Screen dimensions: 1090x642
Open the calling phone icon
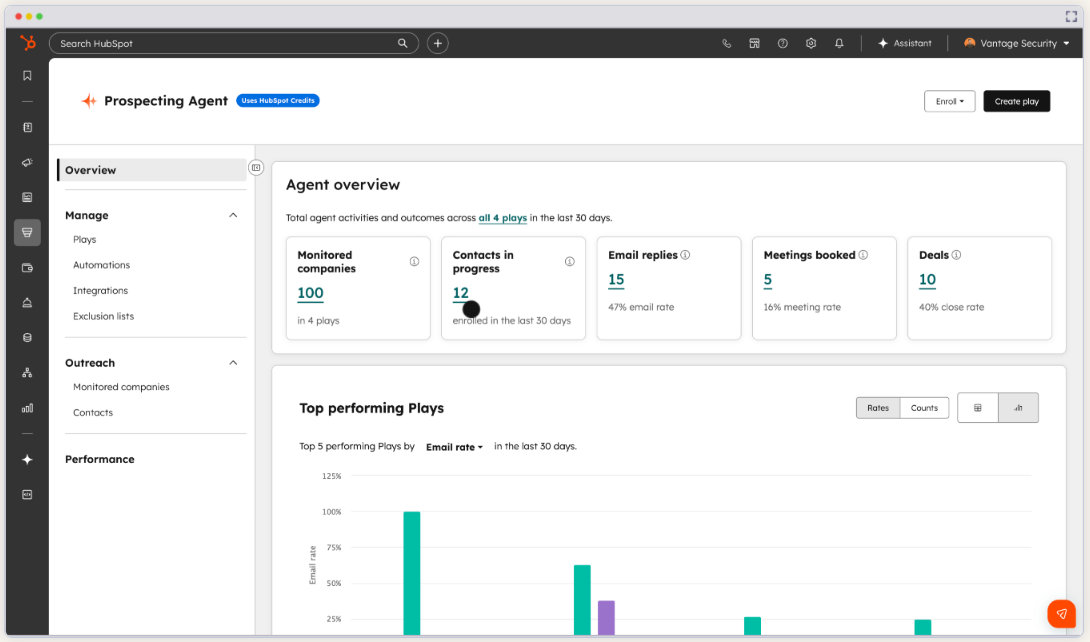pyautogui.click(x=726, y=43)
